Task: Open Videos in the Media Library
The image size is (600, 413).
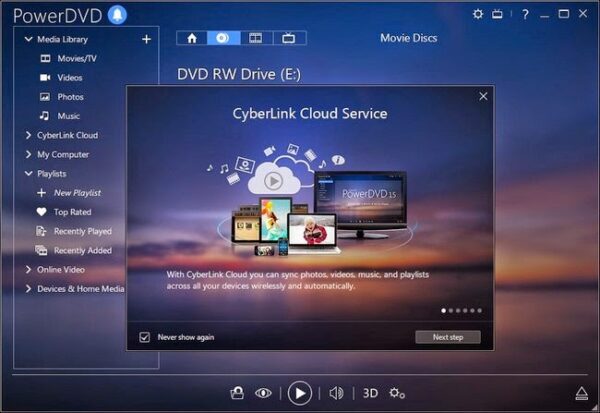Action: (x=61, y=78)
